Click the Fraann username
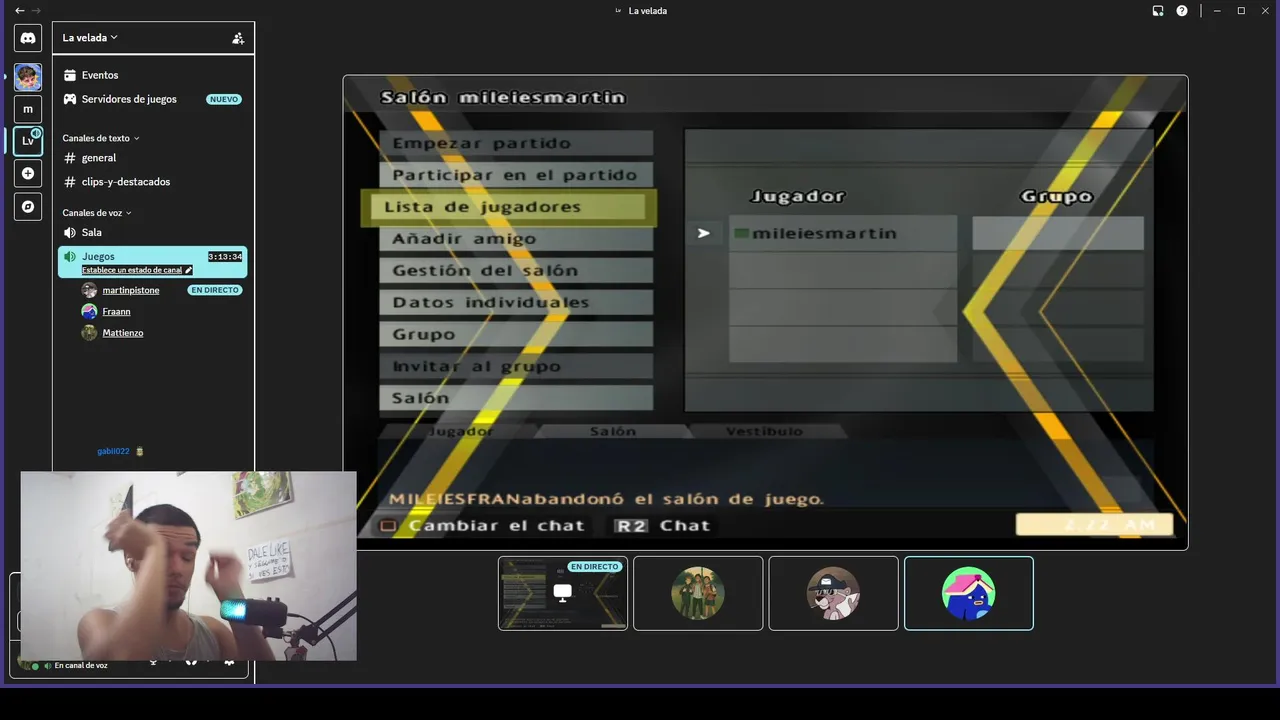This screenshot has height=720, width=1280. coord(116,311)
